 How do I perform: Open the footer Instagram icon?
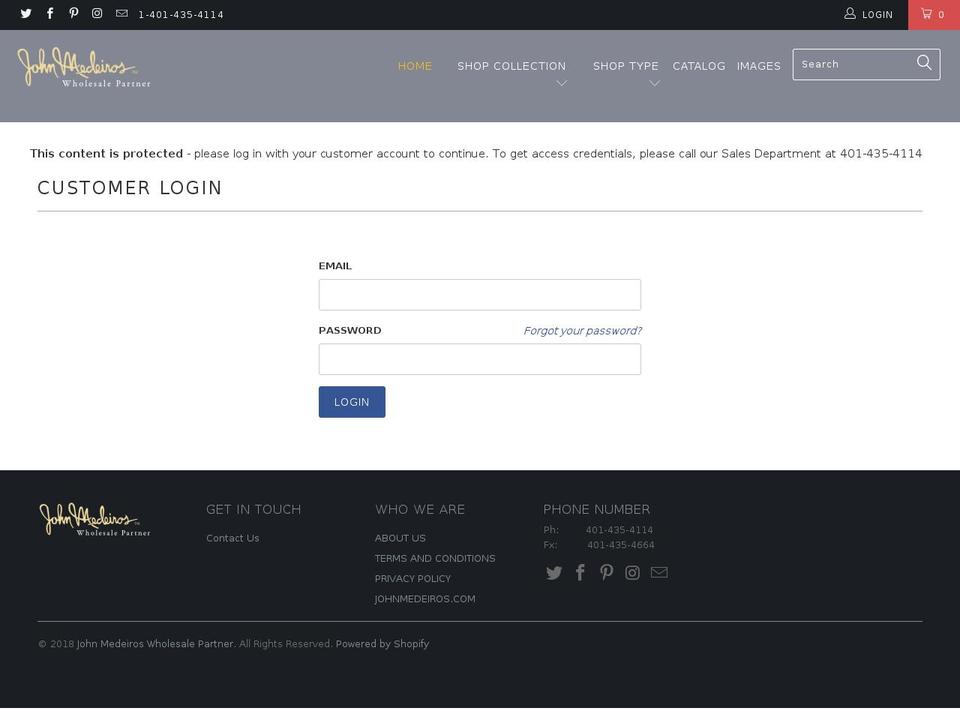(632, 573)
